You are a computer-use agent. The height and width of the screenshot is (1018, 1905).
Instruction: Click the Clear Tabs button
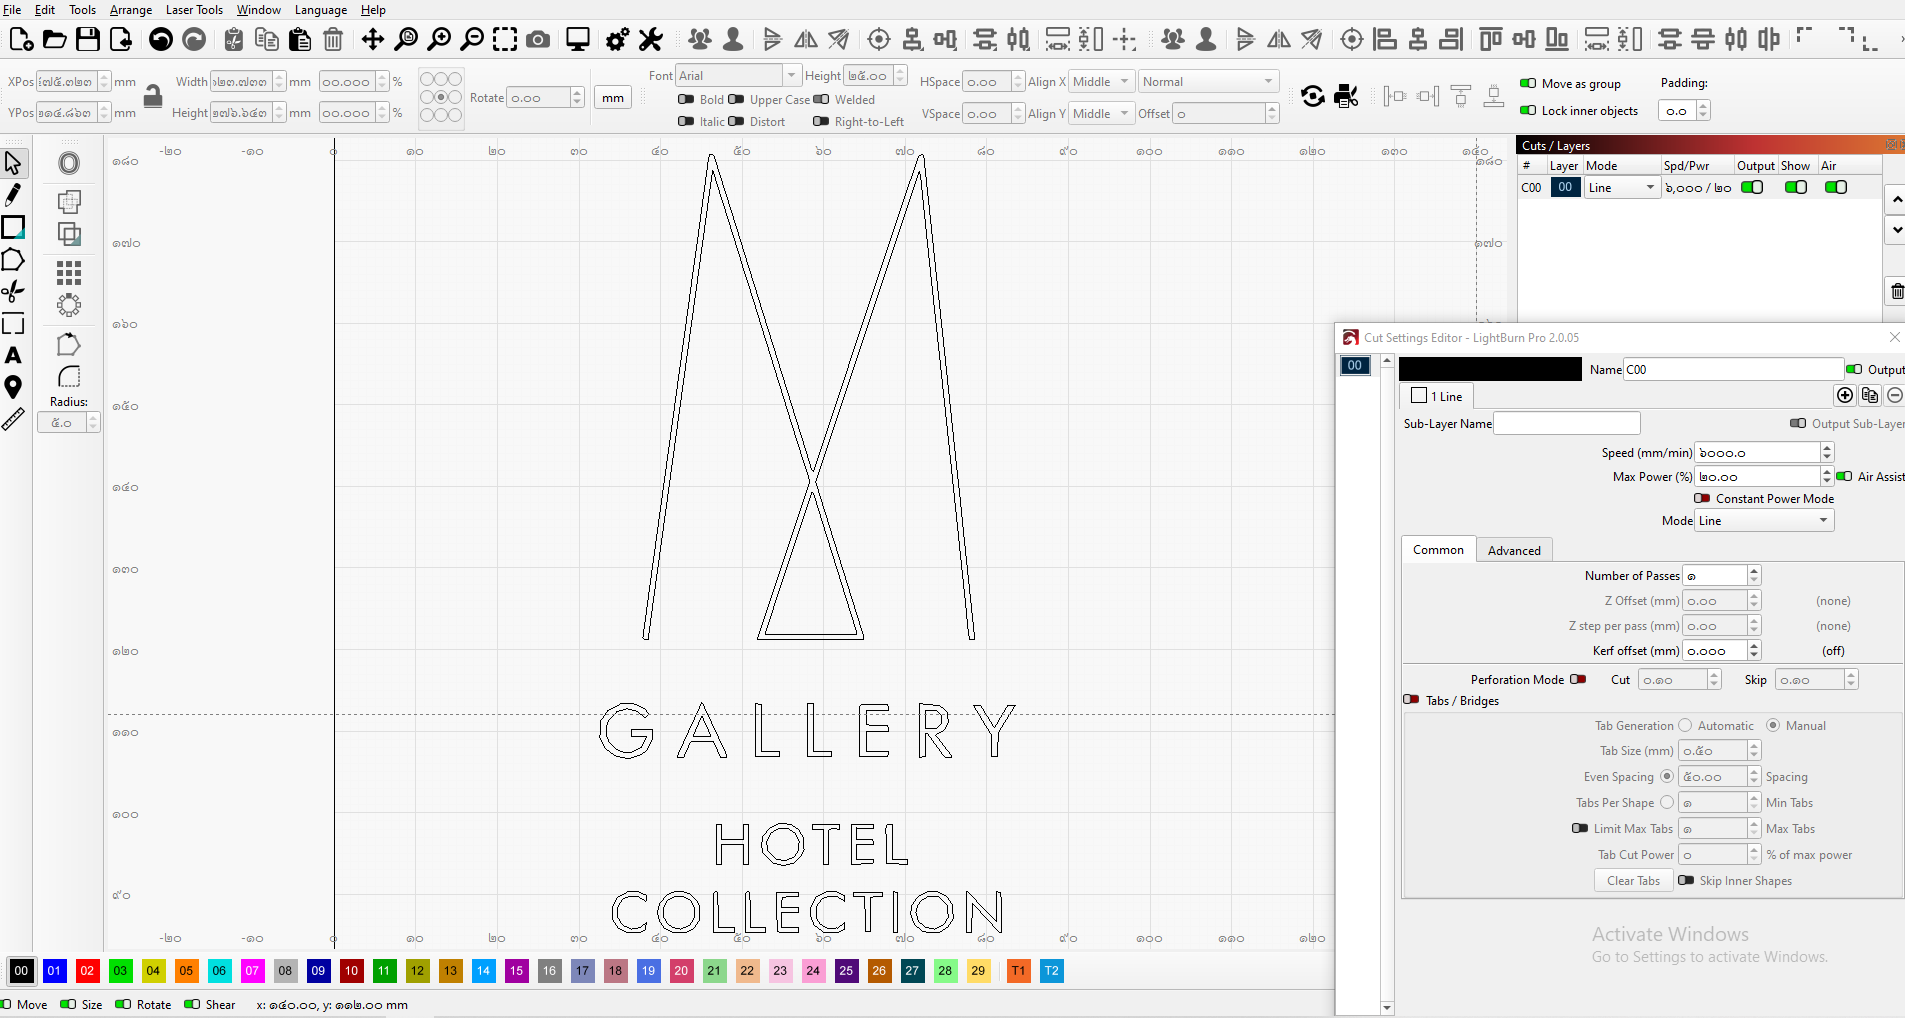[x=1633, y=881]
